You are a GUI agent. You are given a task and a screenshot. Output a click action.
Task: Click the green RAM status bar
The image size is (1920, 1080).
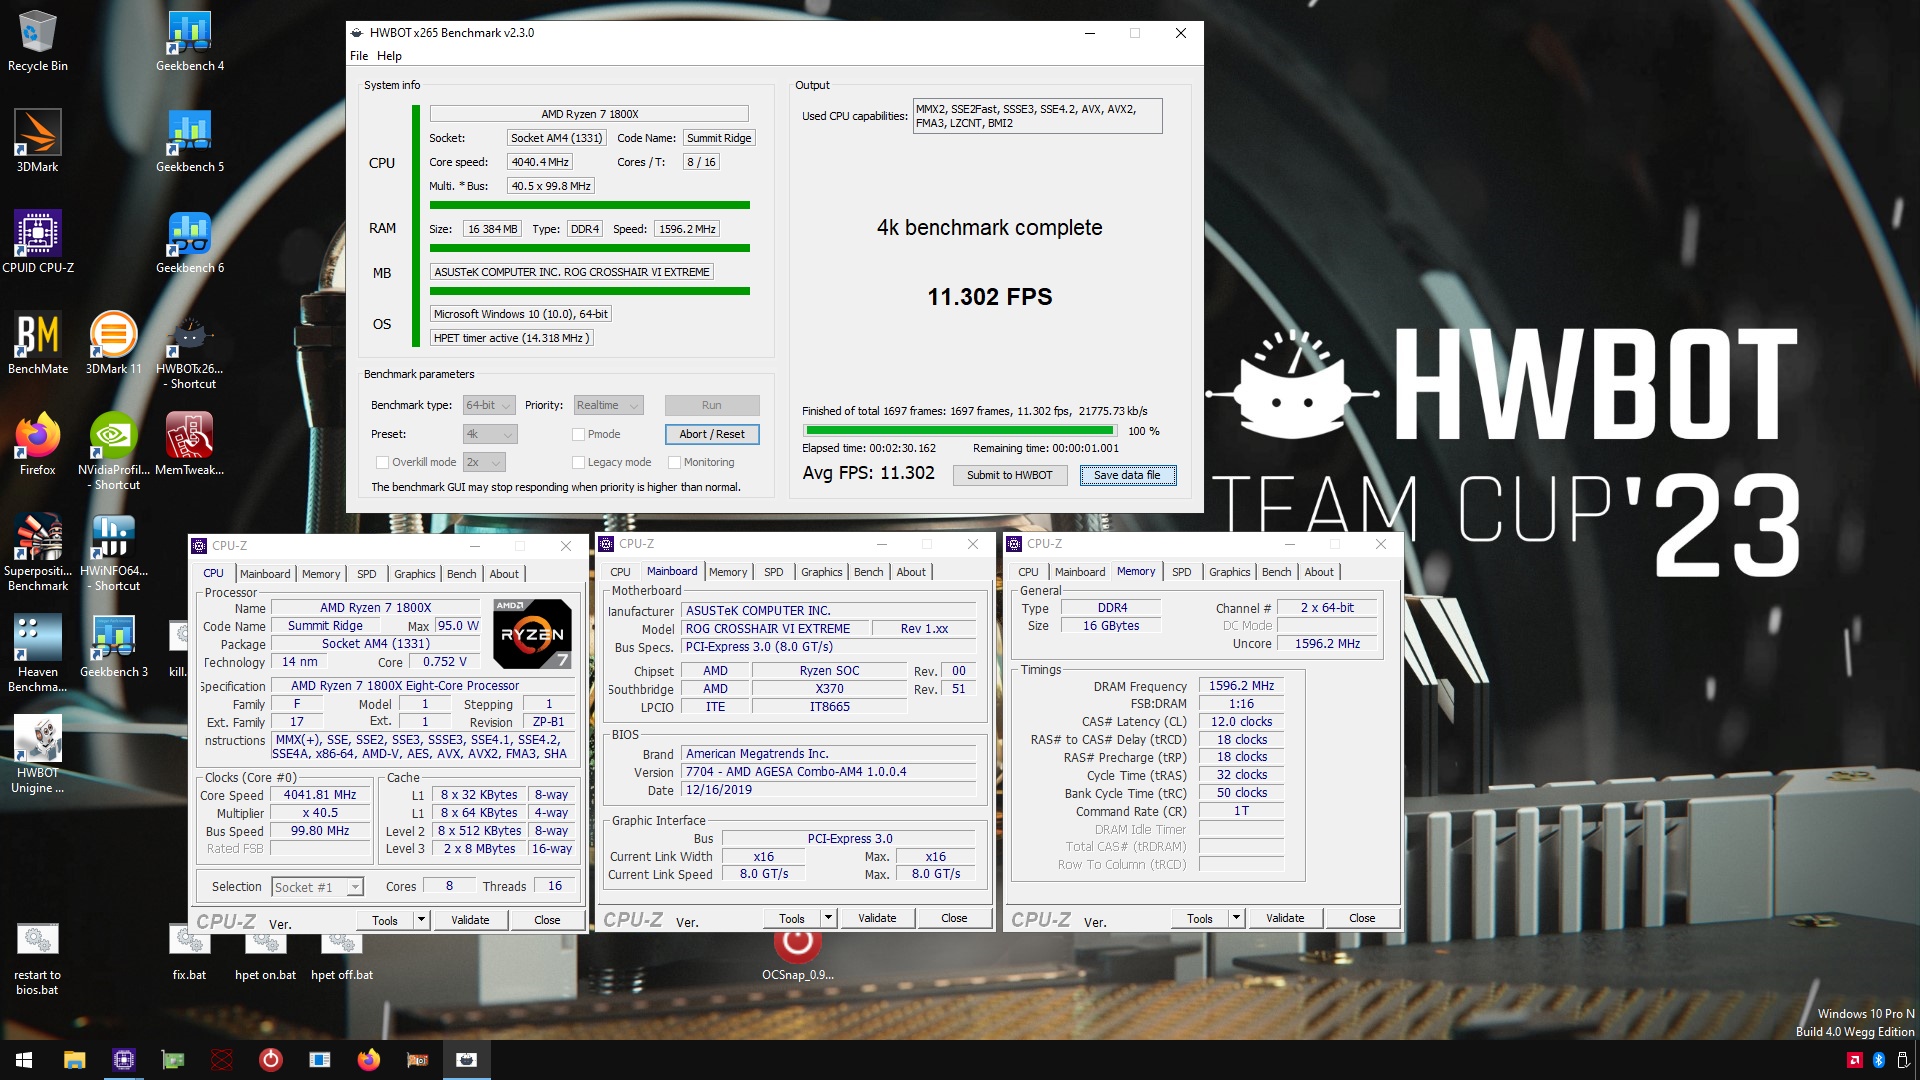[590, 248]
